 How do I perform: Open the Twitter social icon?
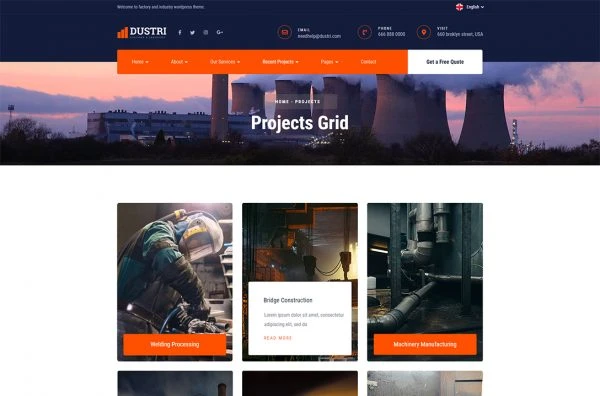[192, 33]
